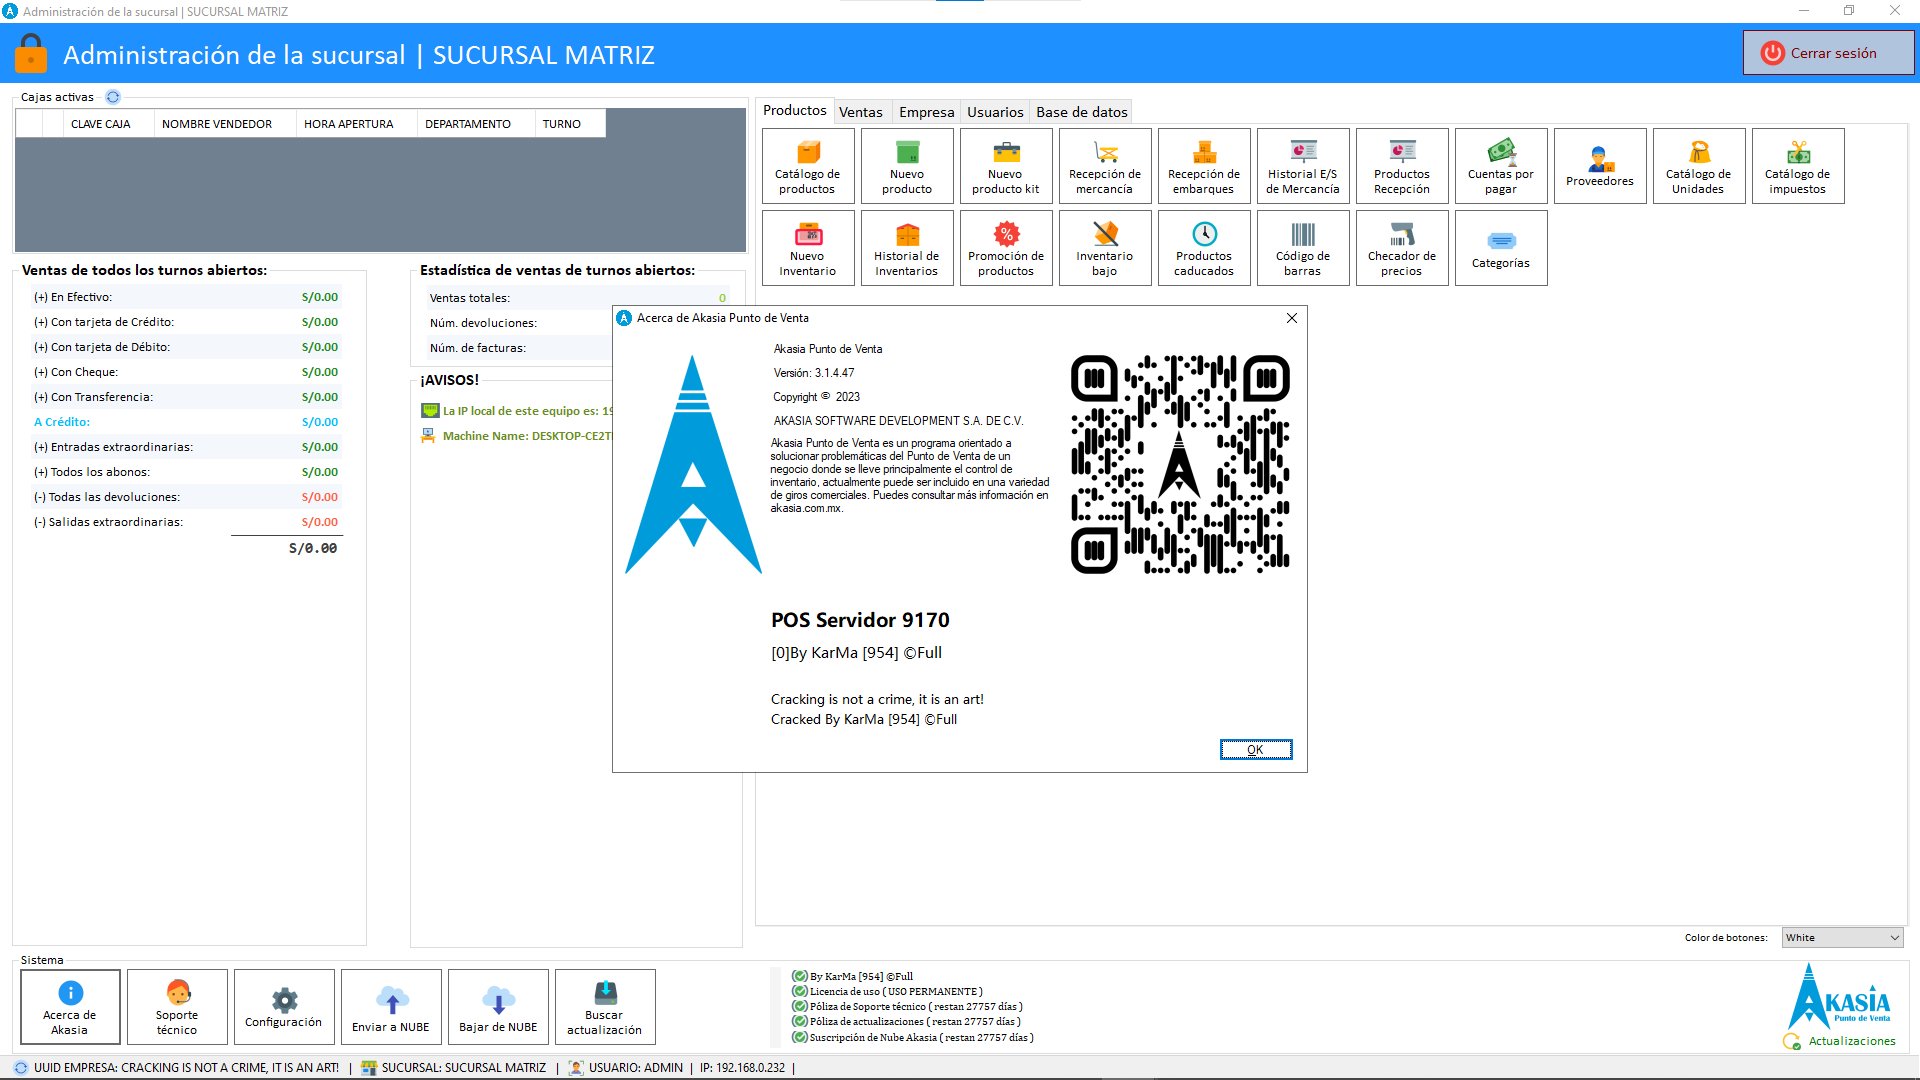Open Catálogo de productos
This screenshot has width=1920, height=1080.
[x=807, y=166]
